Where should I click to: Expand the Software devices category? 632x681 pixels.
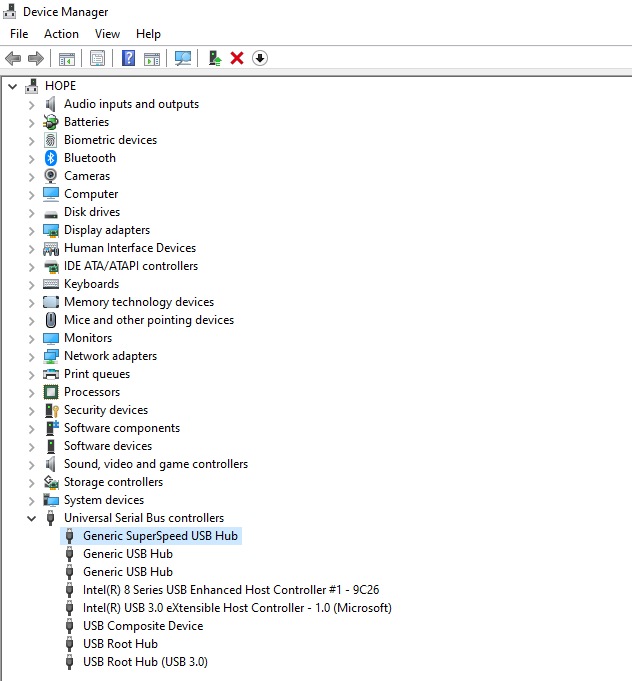click(x=31, y=447)
